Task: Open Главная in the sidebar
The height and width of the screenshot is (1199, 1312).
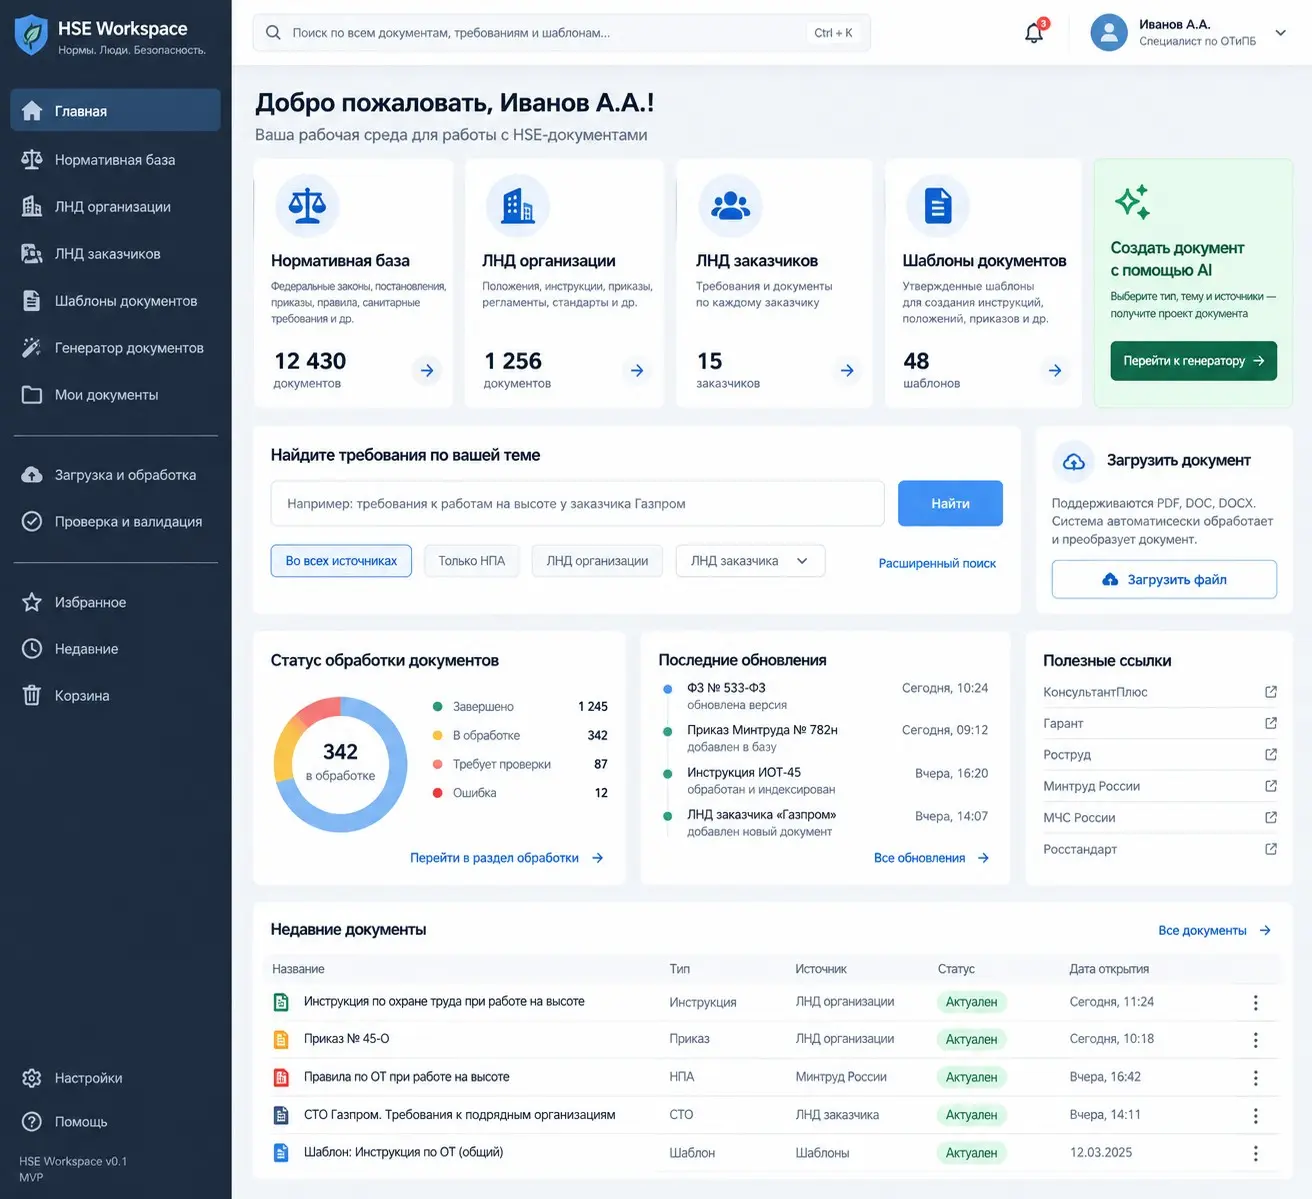Action: pyautogui.click(x=115, y=111)
